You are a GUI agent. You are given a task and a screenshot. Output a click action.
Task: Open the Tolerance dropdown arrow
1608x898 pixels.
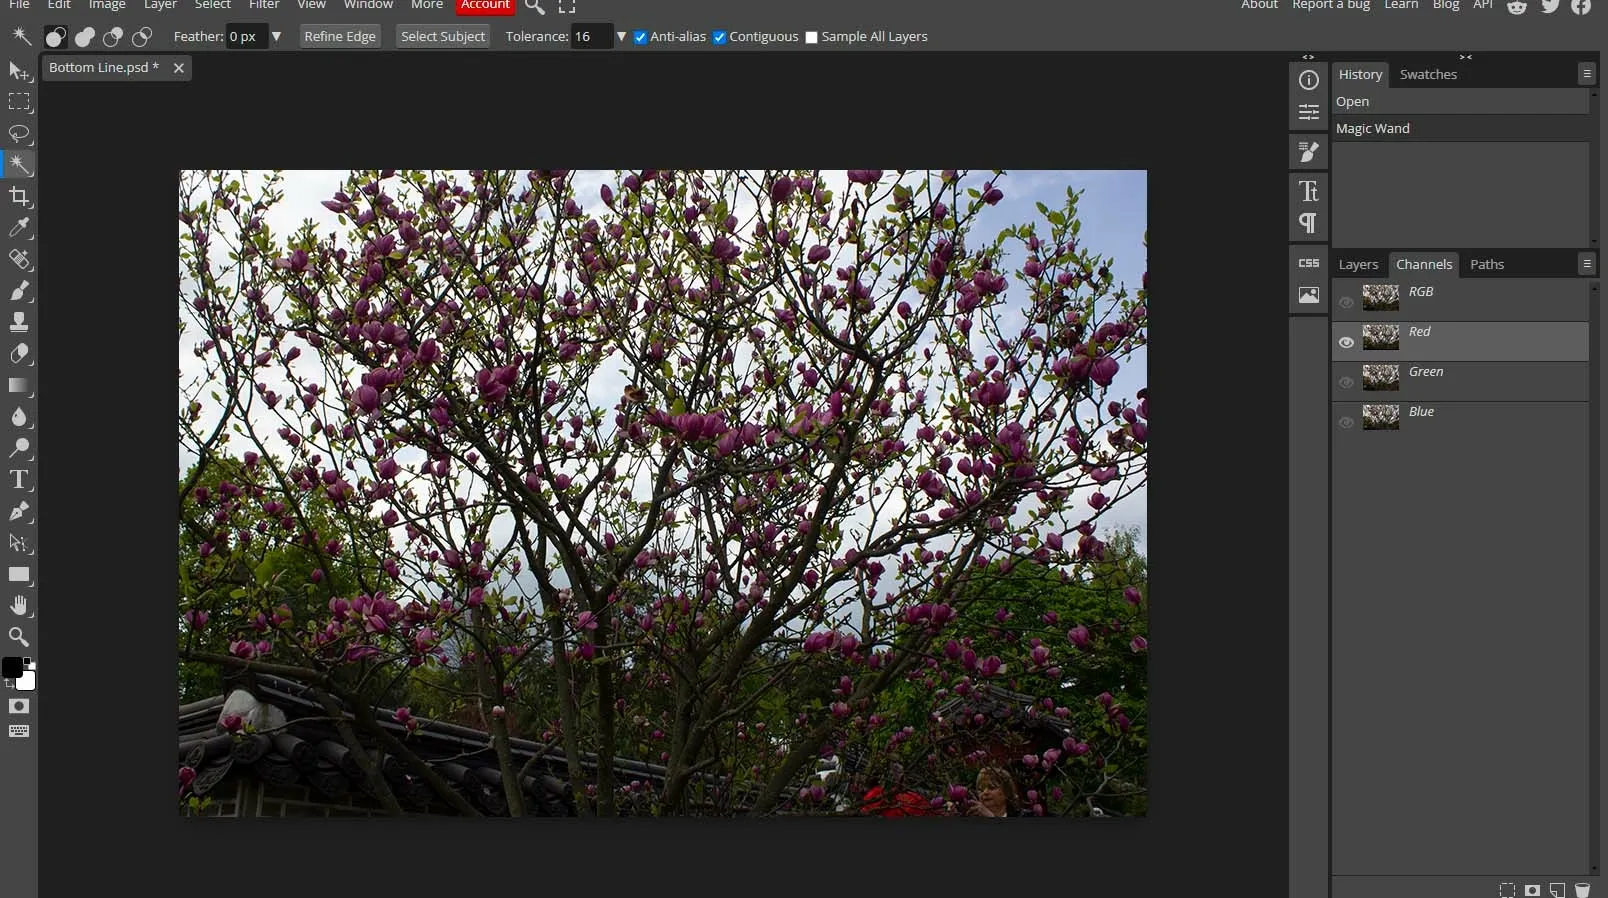tap(621, 37)
